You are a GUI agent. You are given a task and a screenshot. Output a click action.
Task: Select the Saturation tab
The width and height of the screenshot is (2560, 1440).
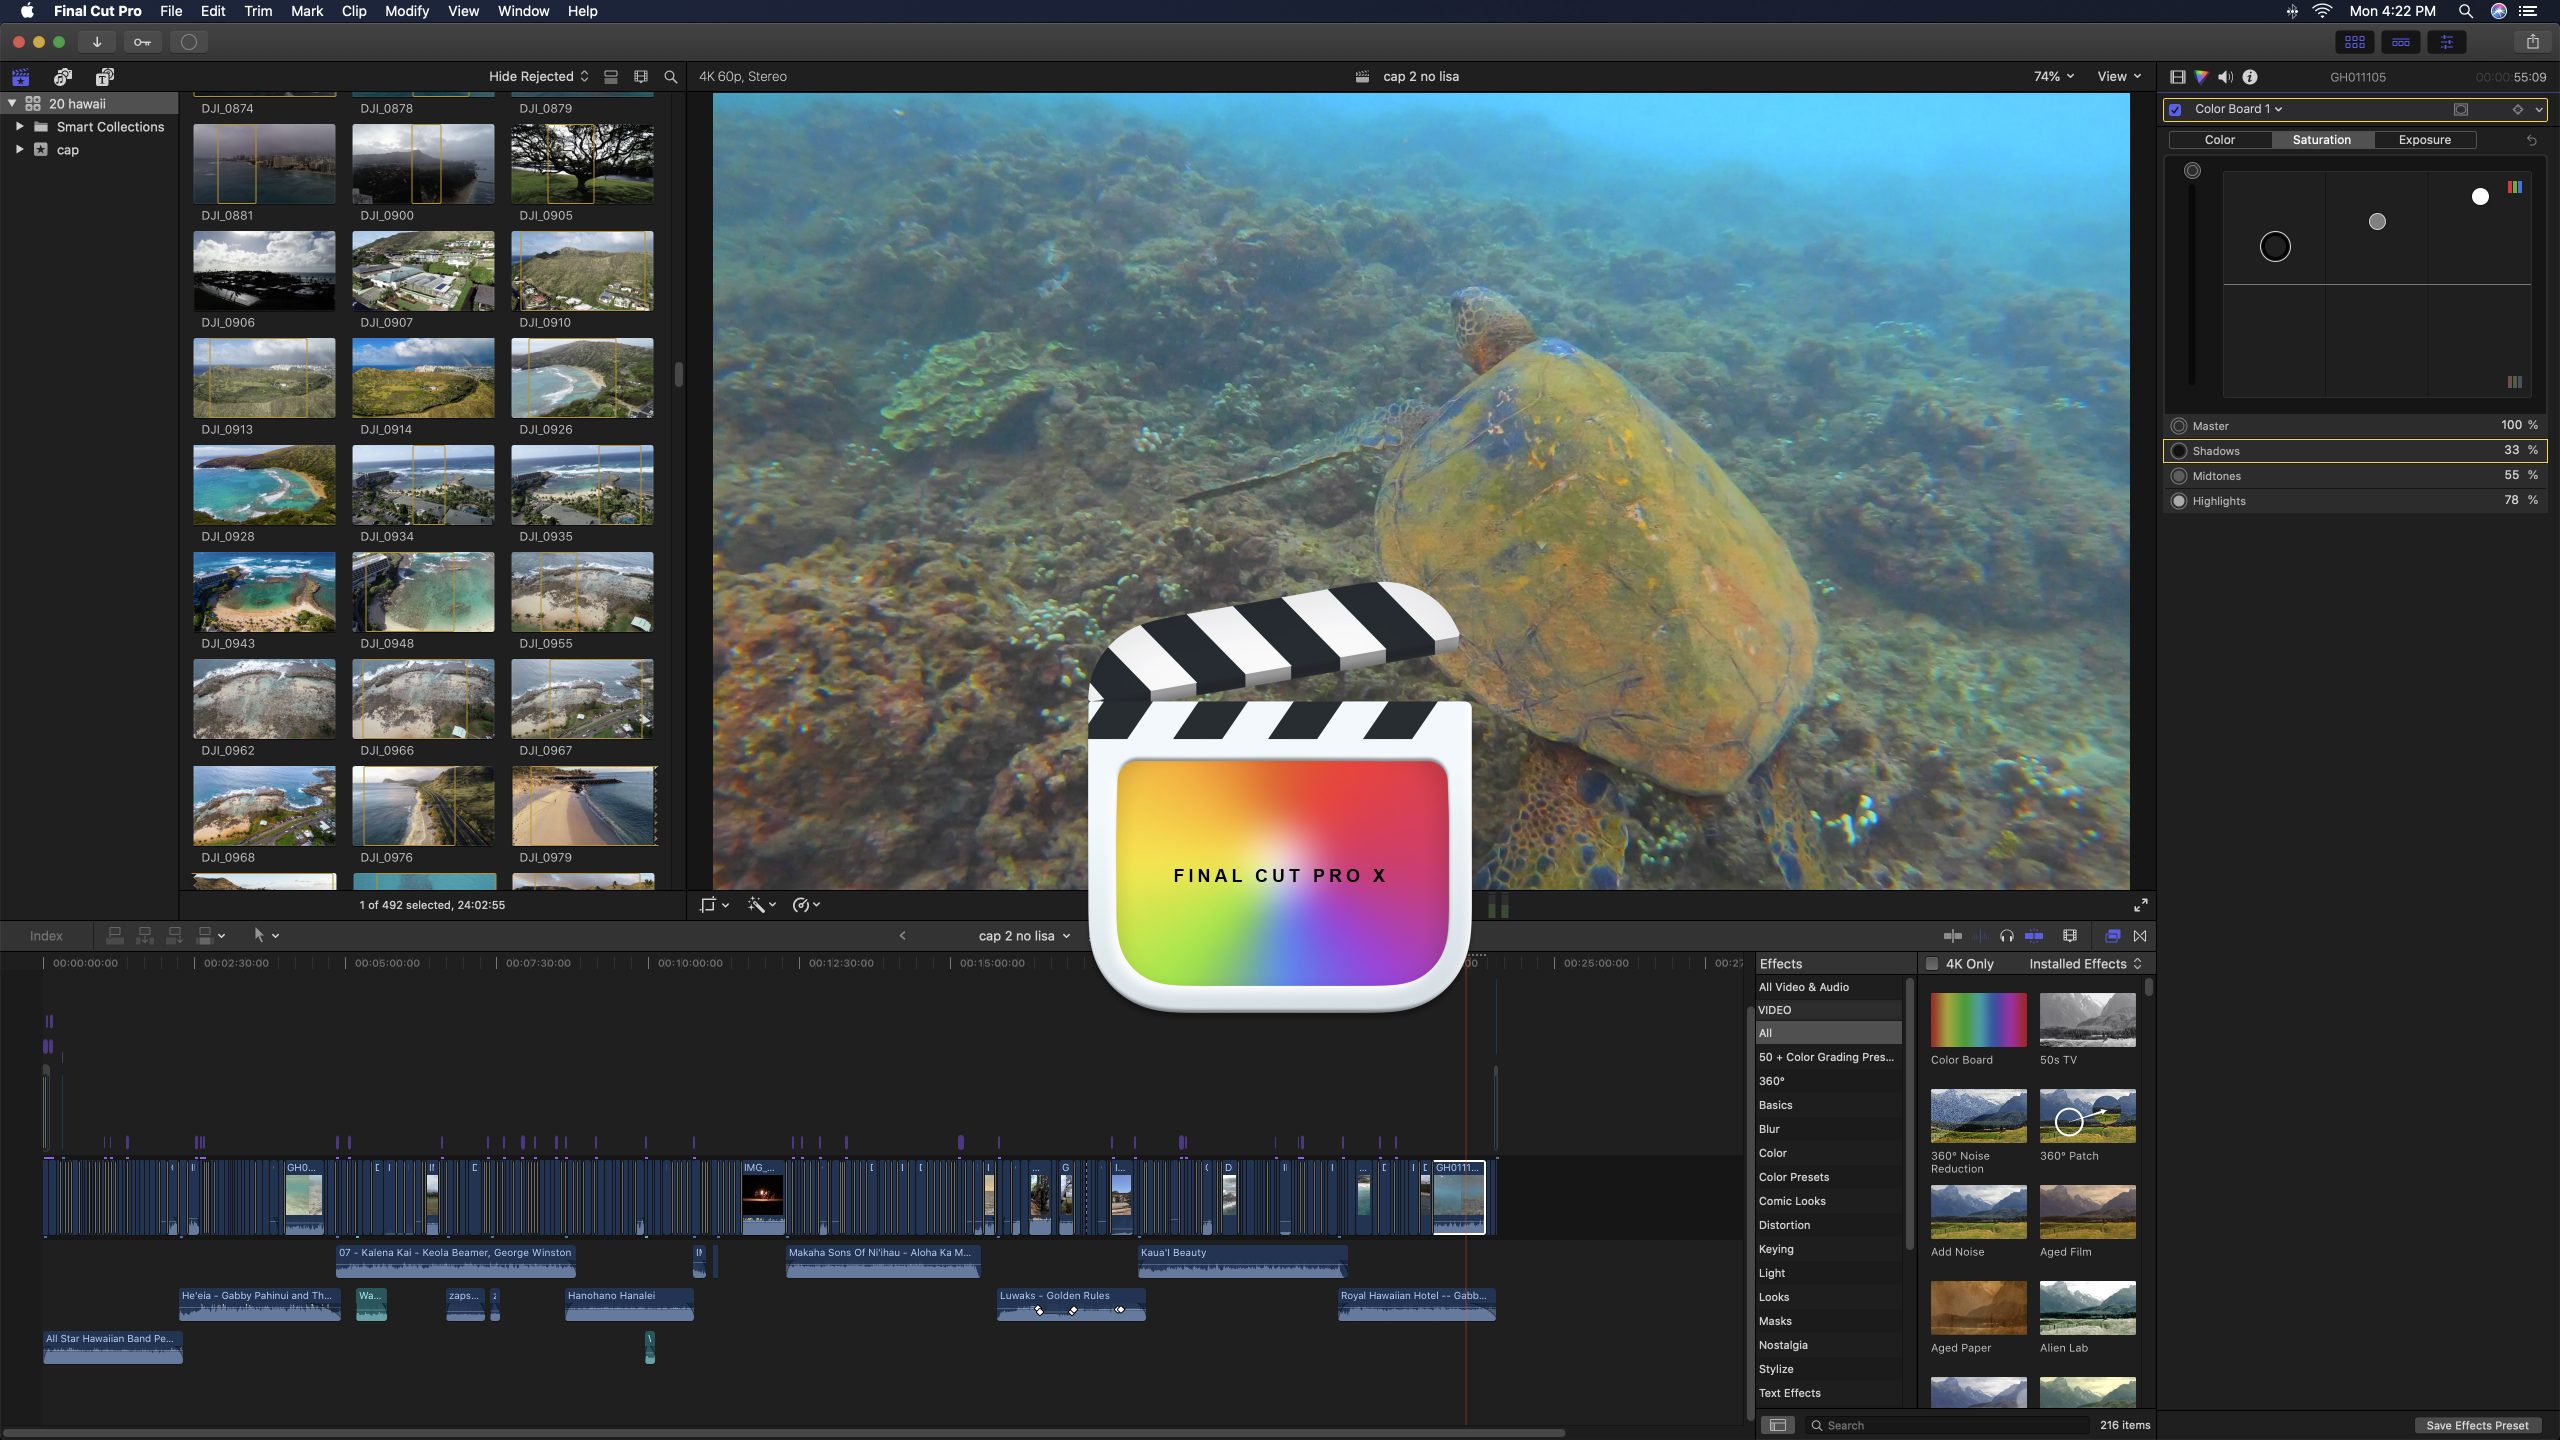pyautogui.click(x=2322, y=140)
